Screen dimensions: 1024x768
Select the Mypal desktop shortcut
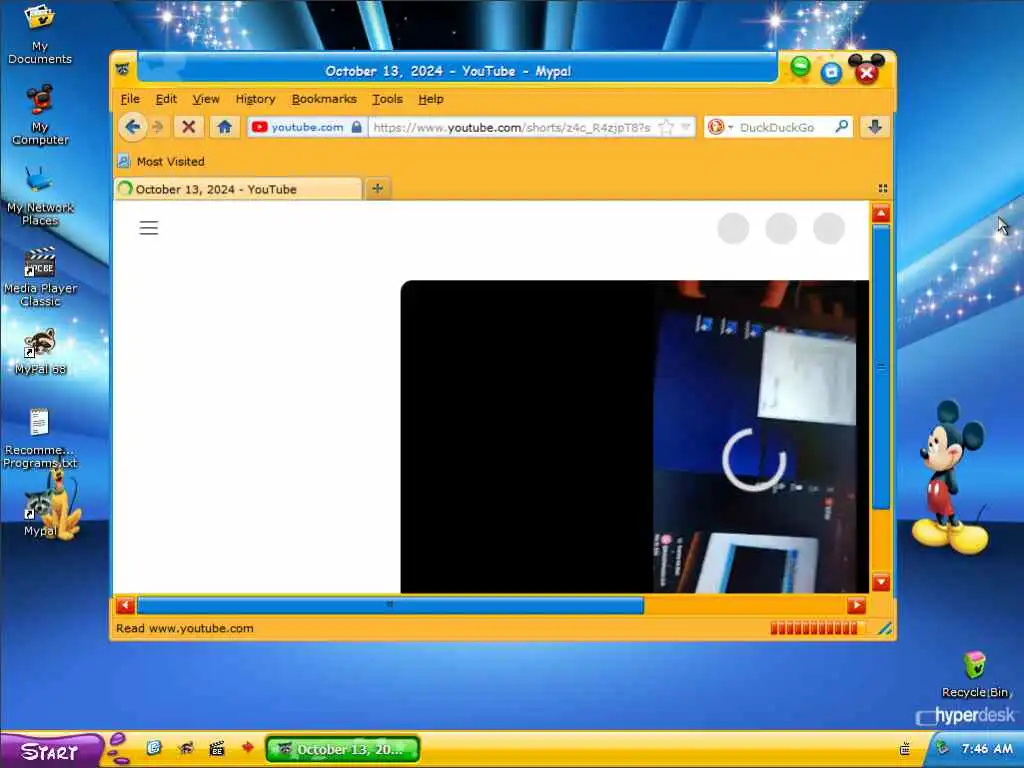click(40, 513)
